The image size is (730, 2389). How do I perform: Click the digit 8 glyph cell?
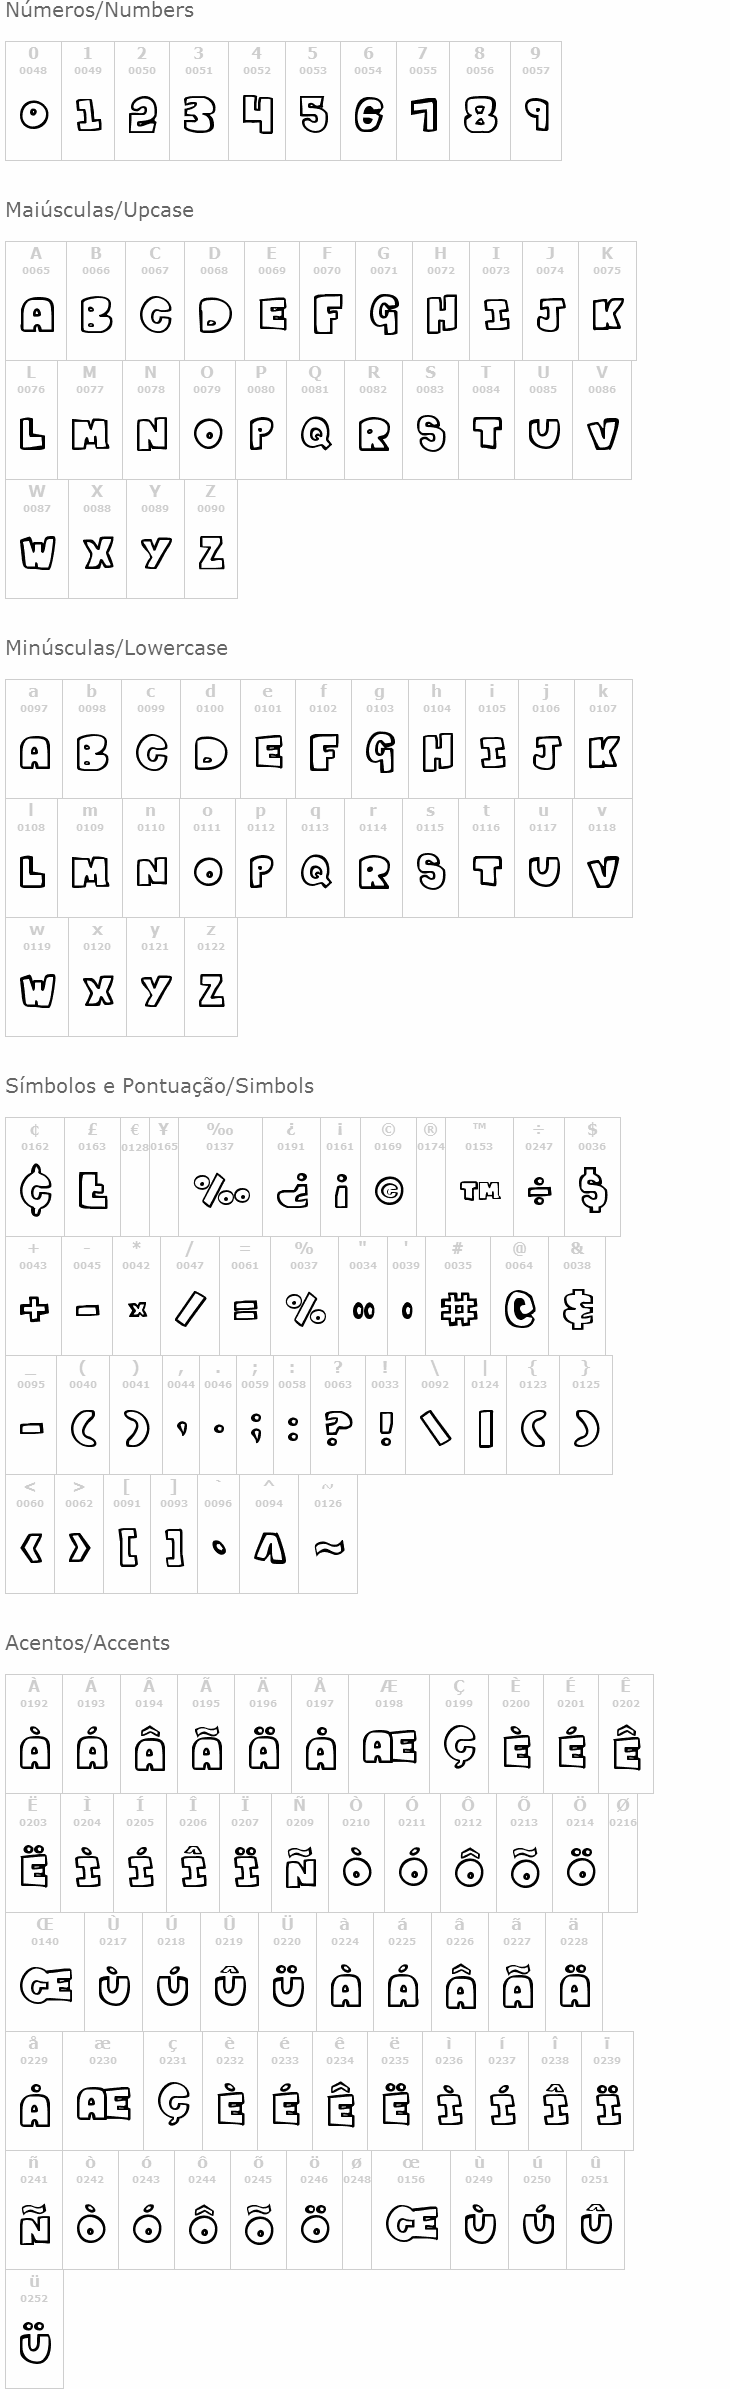480,101
